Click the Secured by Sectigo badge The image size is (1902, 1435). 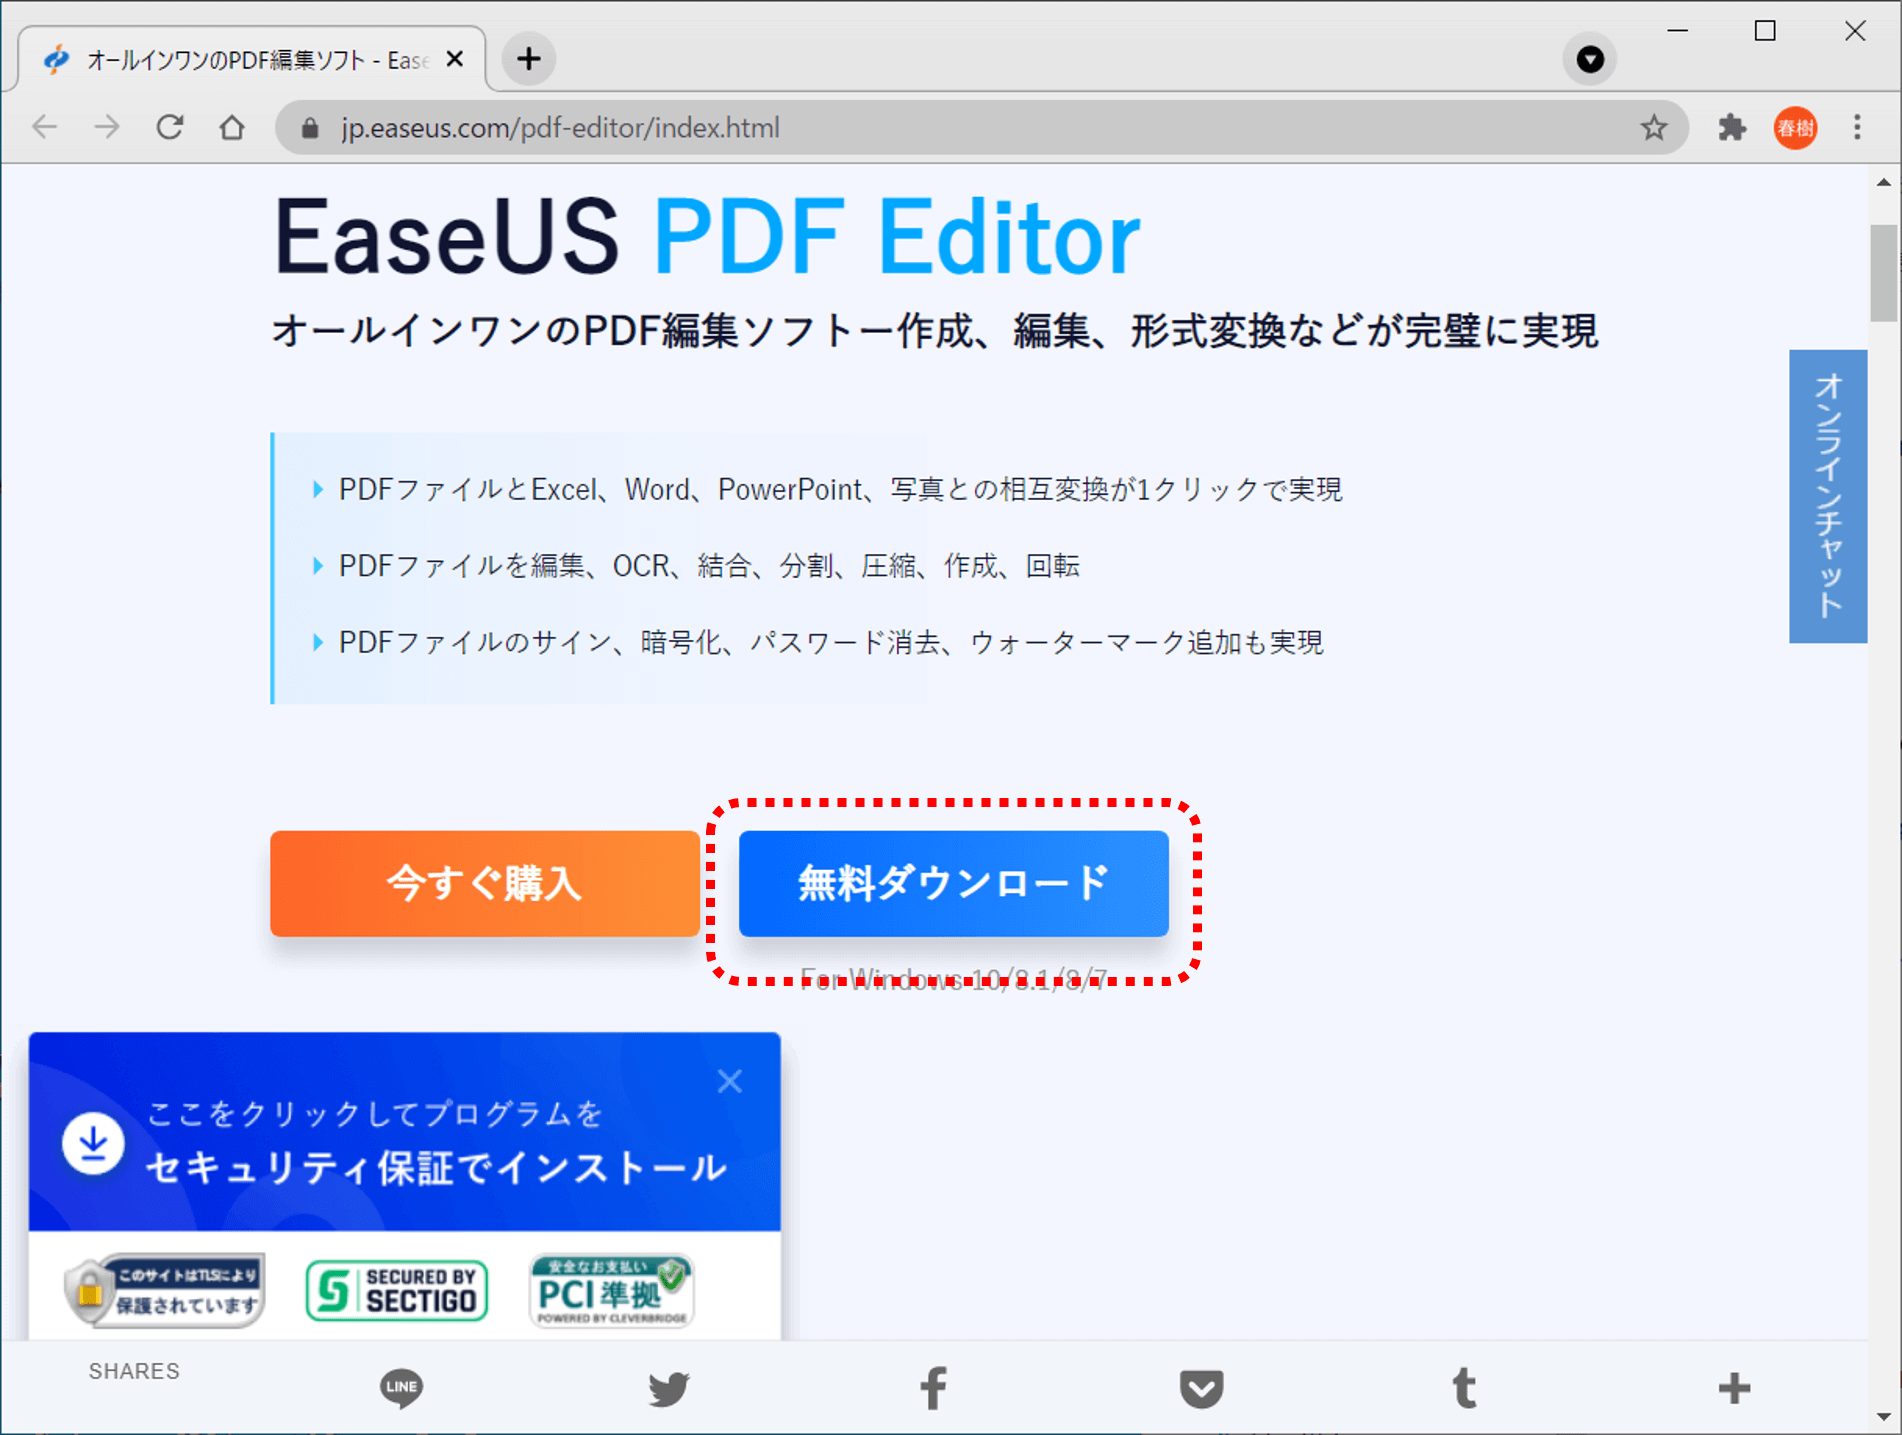pos(397,1290)
